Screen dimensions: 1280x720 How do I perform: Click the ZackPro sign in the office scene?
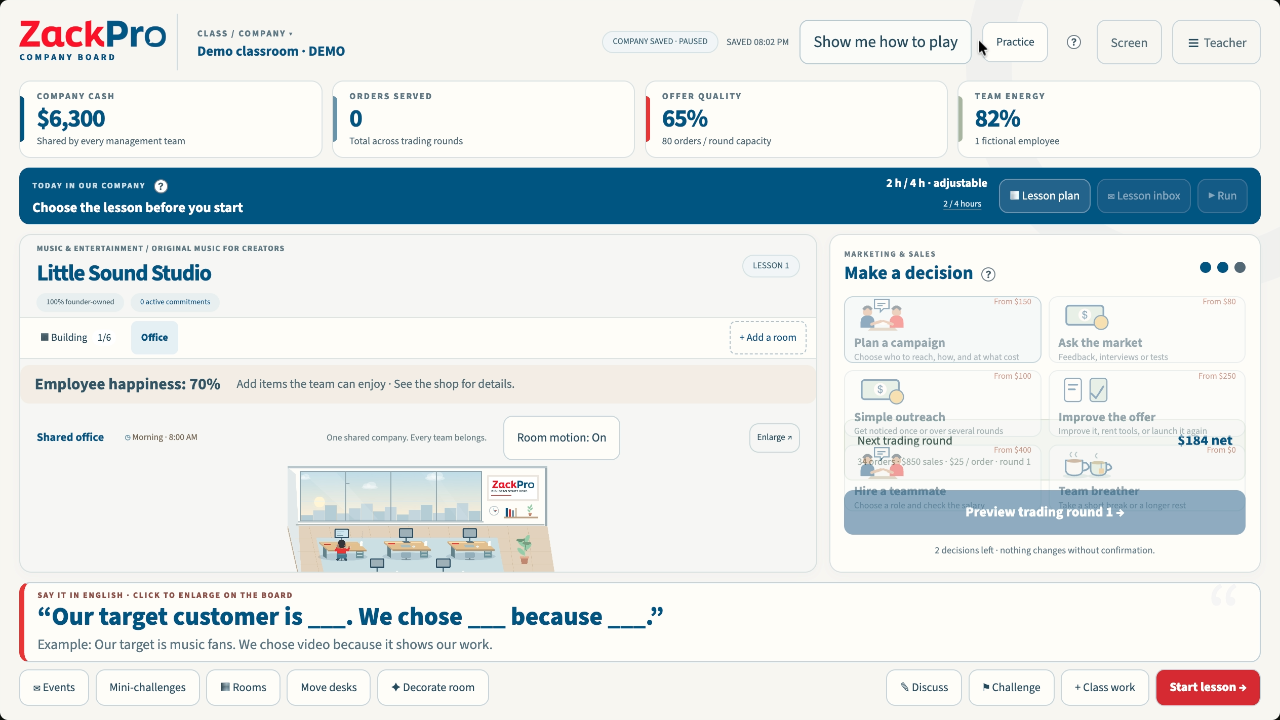513,486
